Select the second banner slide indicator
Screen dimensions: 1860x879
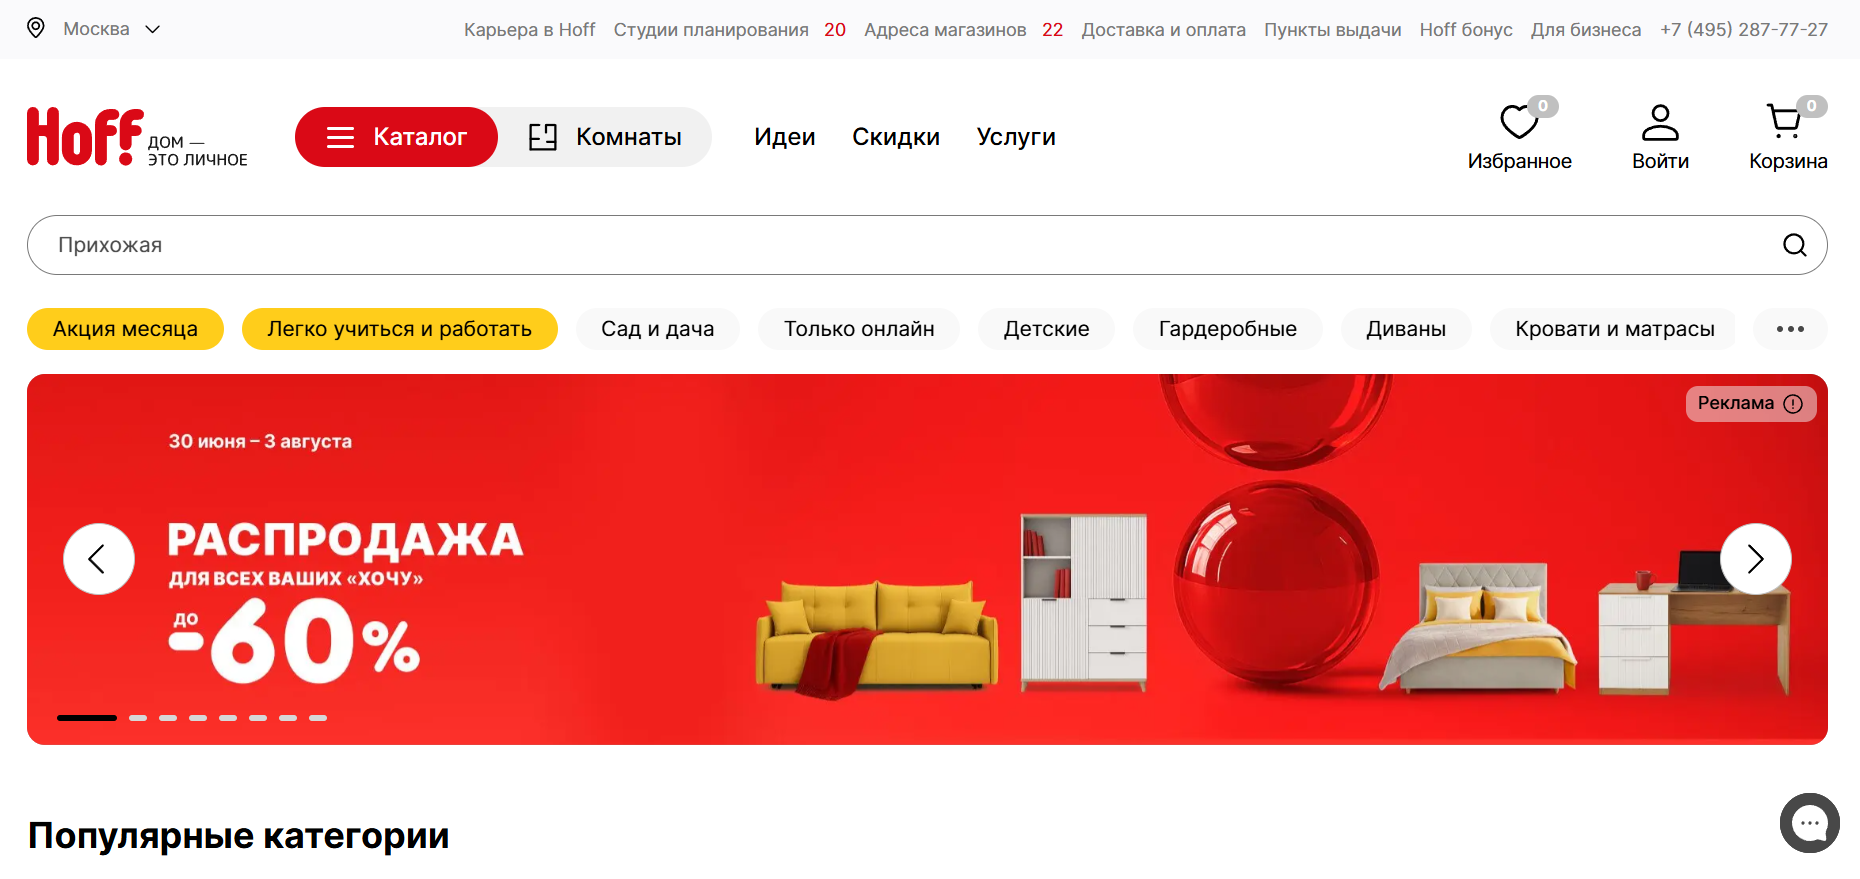(138, 718)
